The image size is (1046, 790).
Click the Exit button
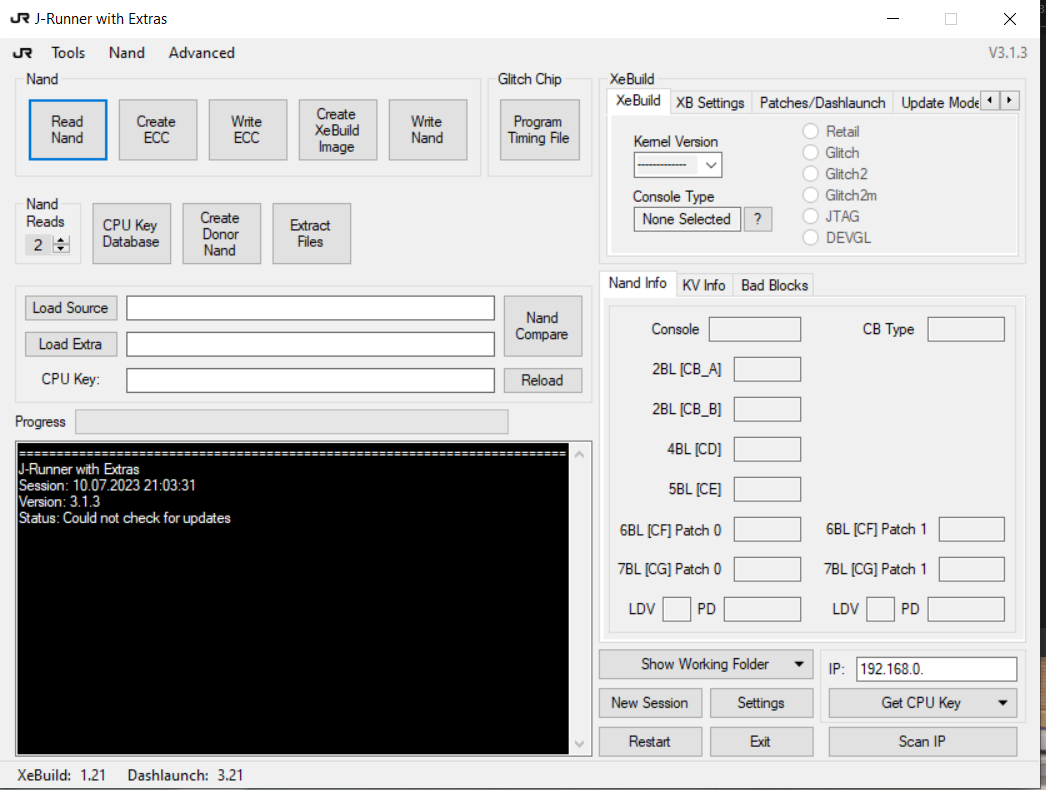(x=761, y=741)
